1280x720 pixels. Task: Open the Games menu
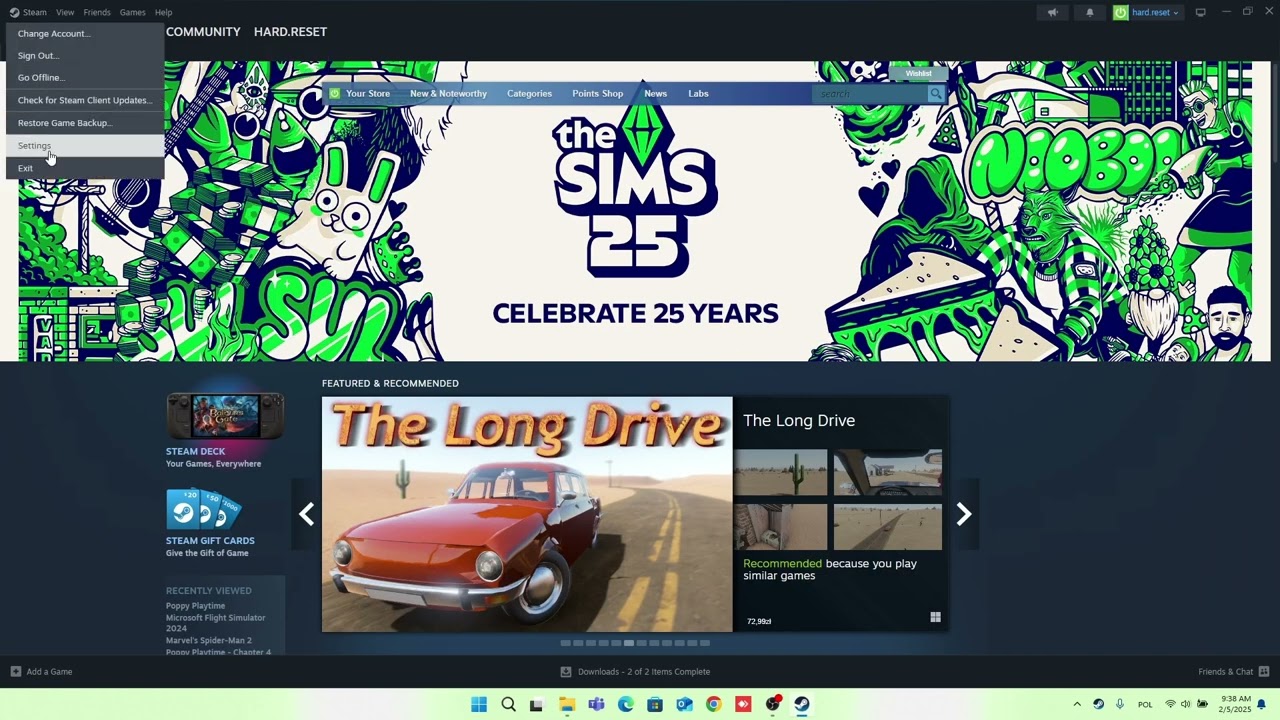click(x=132, y=12)
